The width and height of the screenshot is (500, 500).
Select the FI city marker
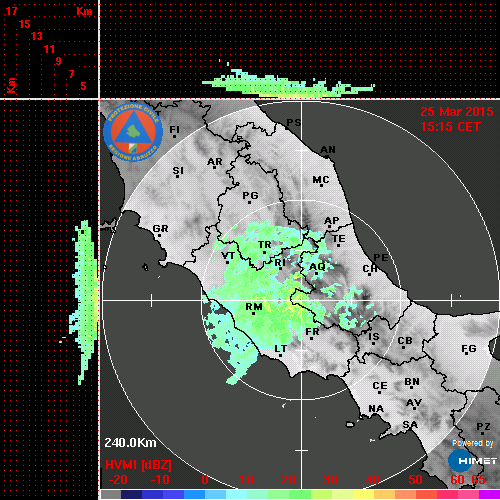174,136
